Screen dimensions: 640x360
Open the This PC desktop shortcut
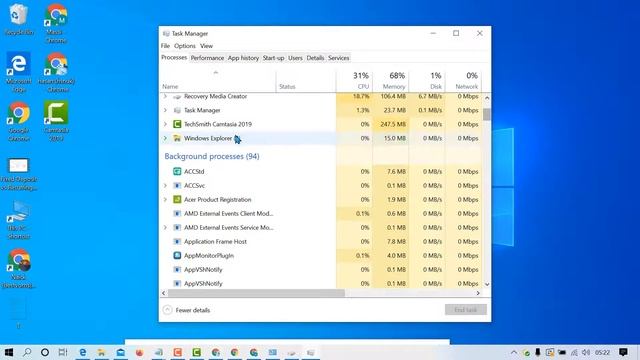coord(18,220)
